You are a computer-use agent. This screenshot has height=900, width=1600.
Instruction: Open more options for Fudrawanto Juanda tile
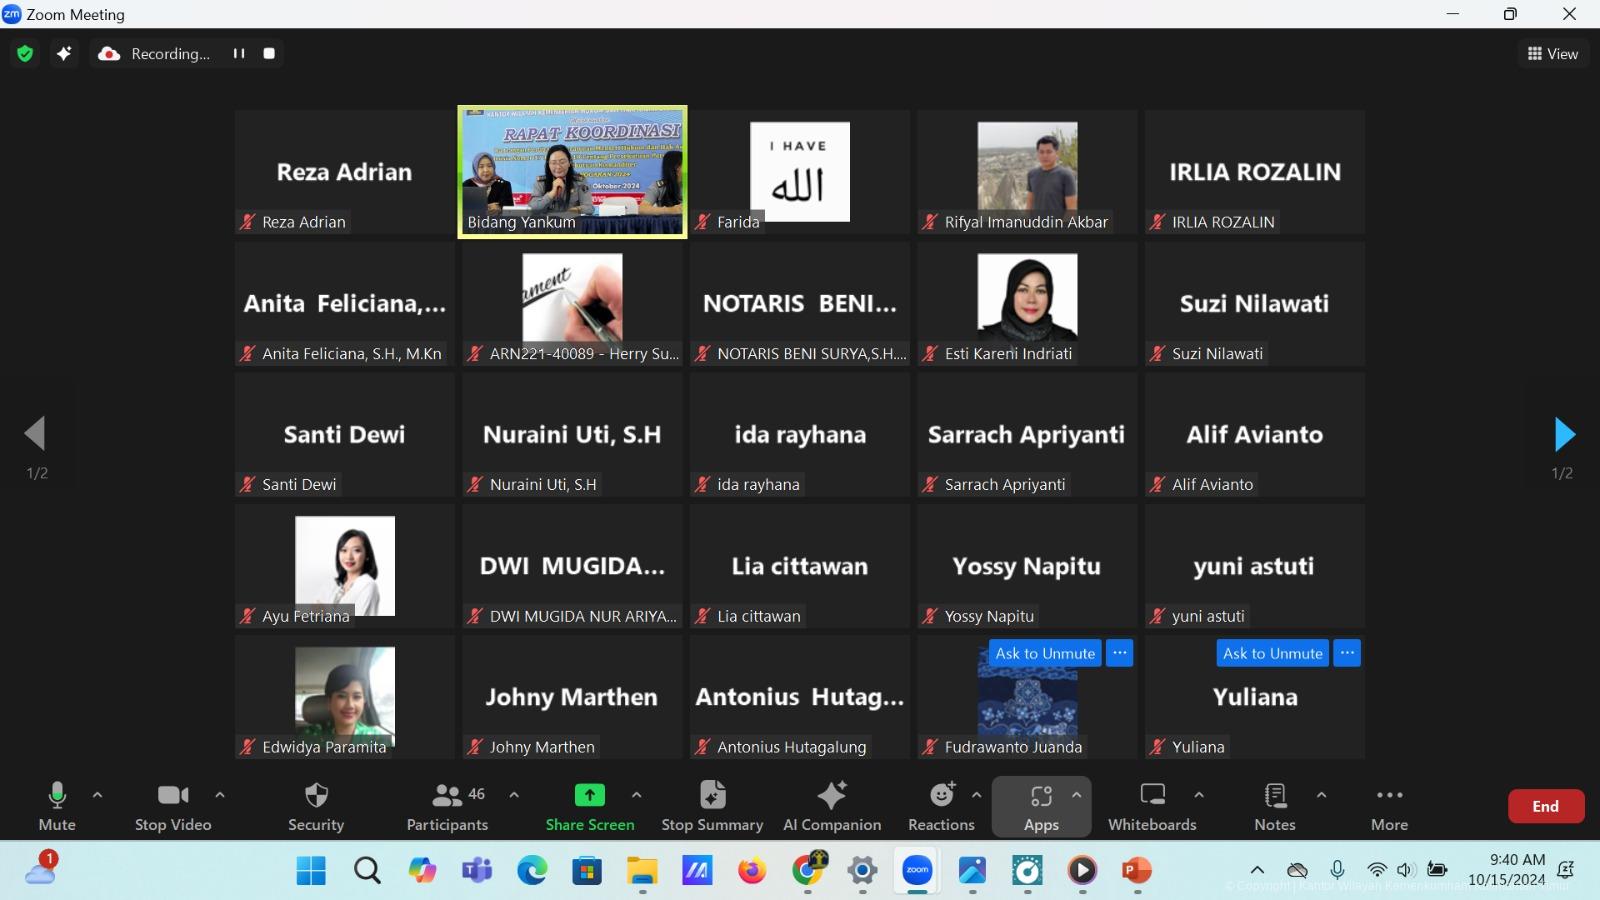1120,653
